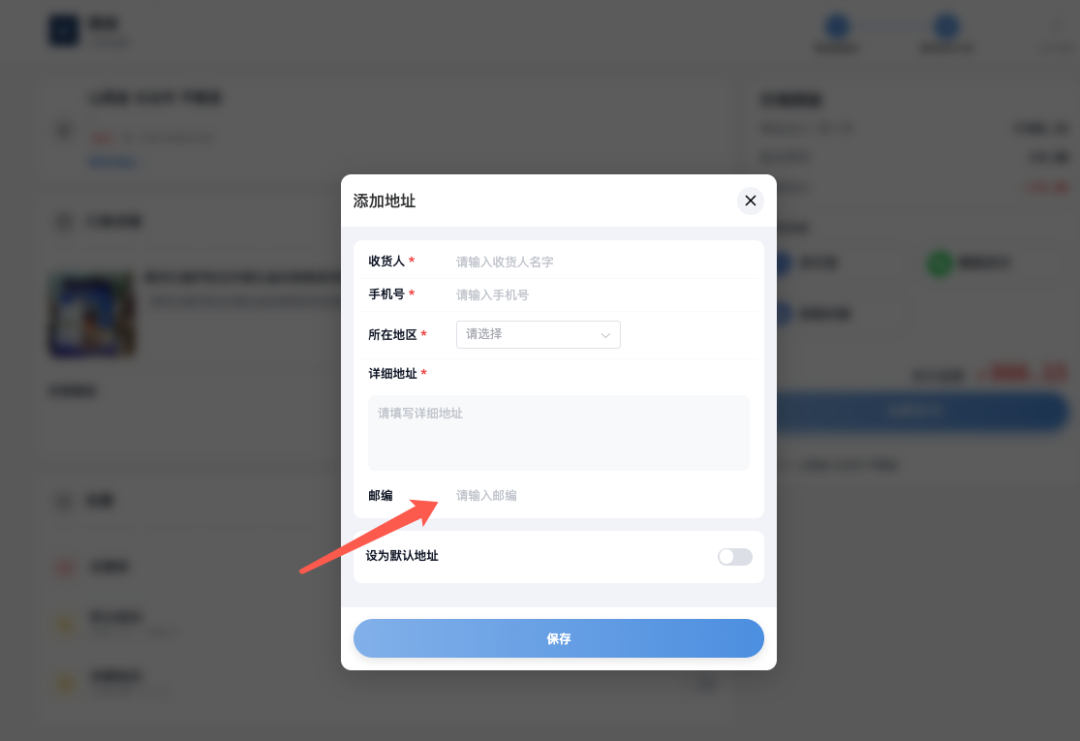This screenshot has width=1080, height=741.
Task: Click the dark blue logo icon at top-left
Action: [x=63, y=31]
